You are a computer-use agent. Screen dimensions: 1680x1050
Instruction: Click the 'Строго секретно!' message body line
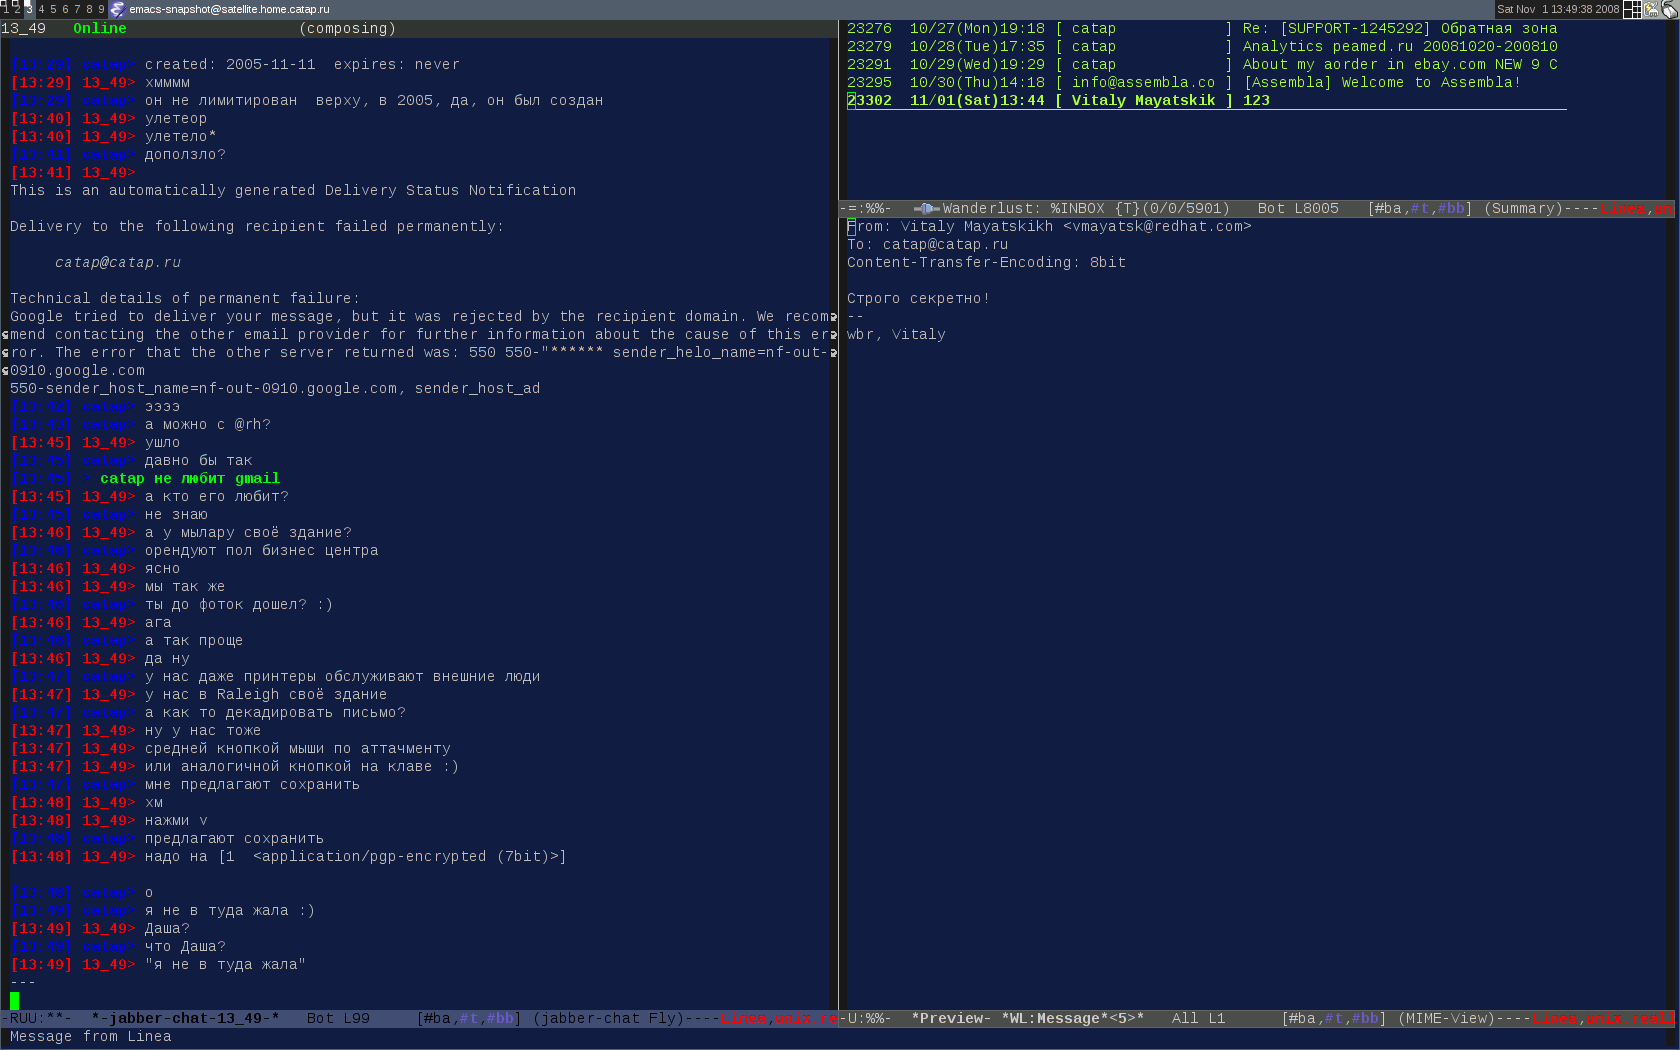(918, 298)
